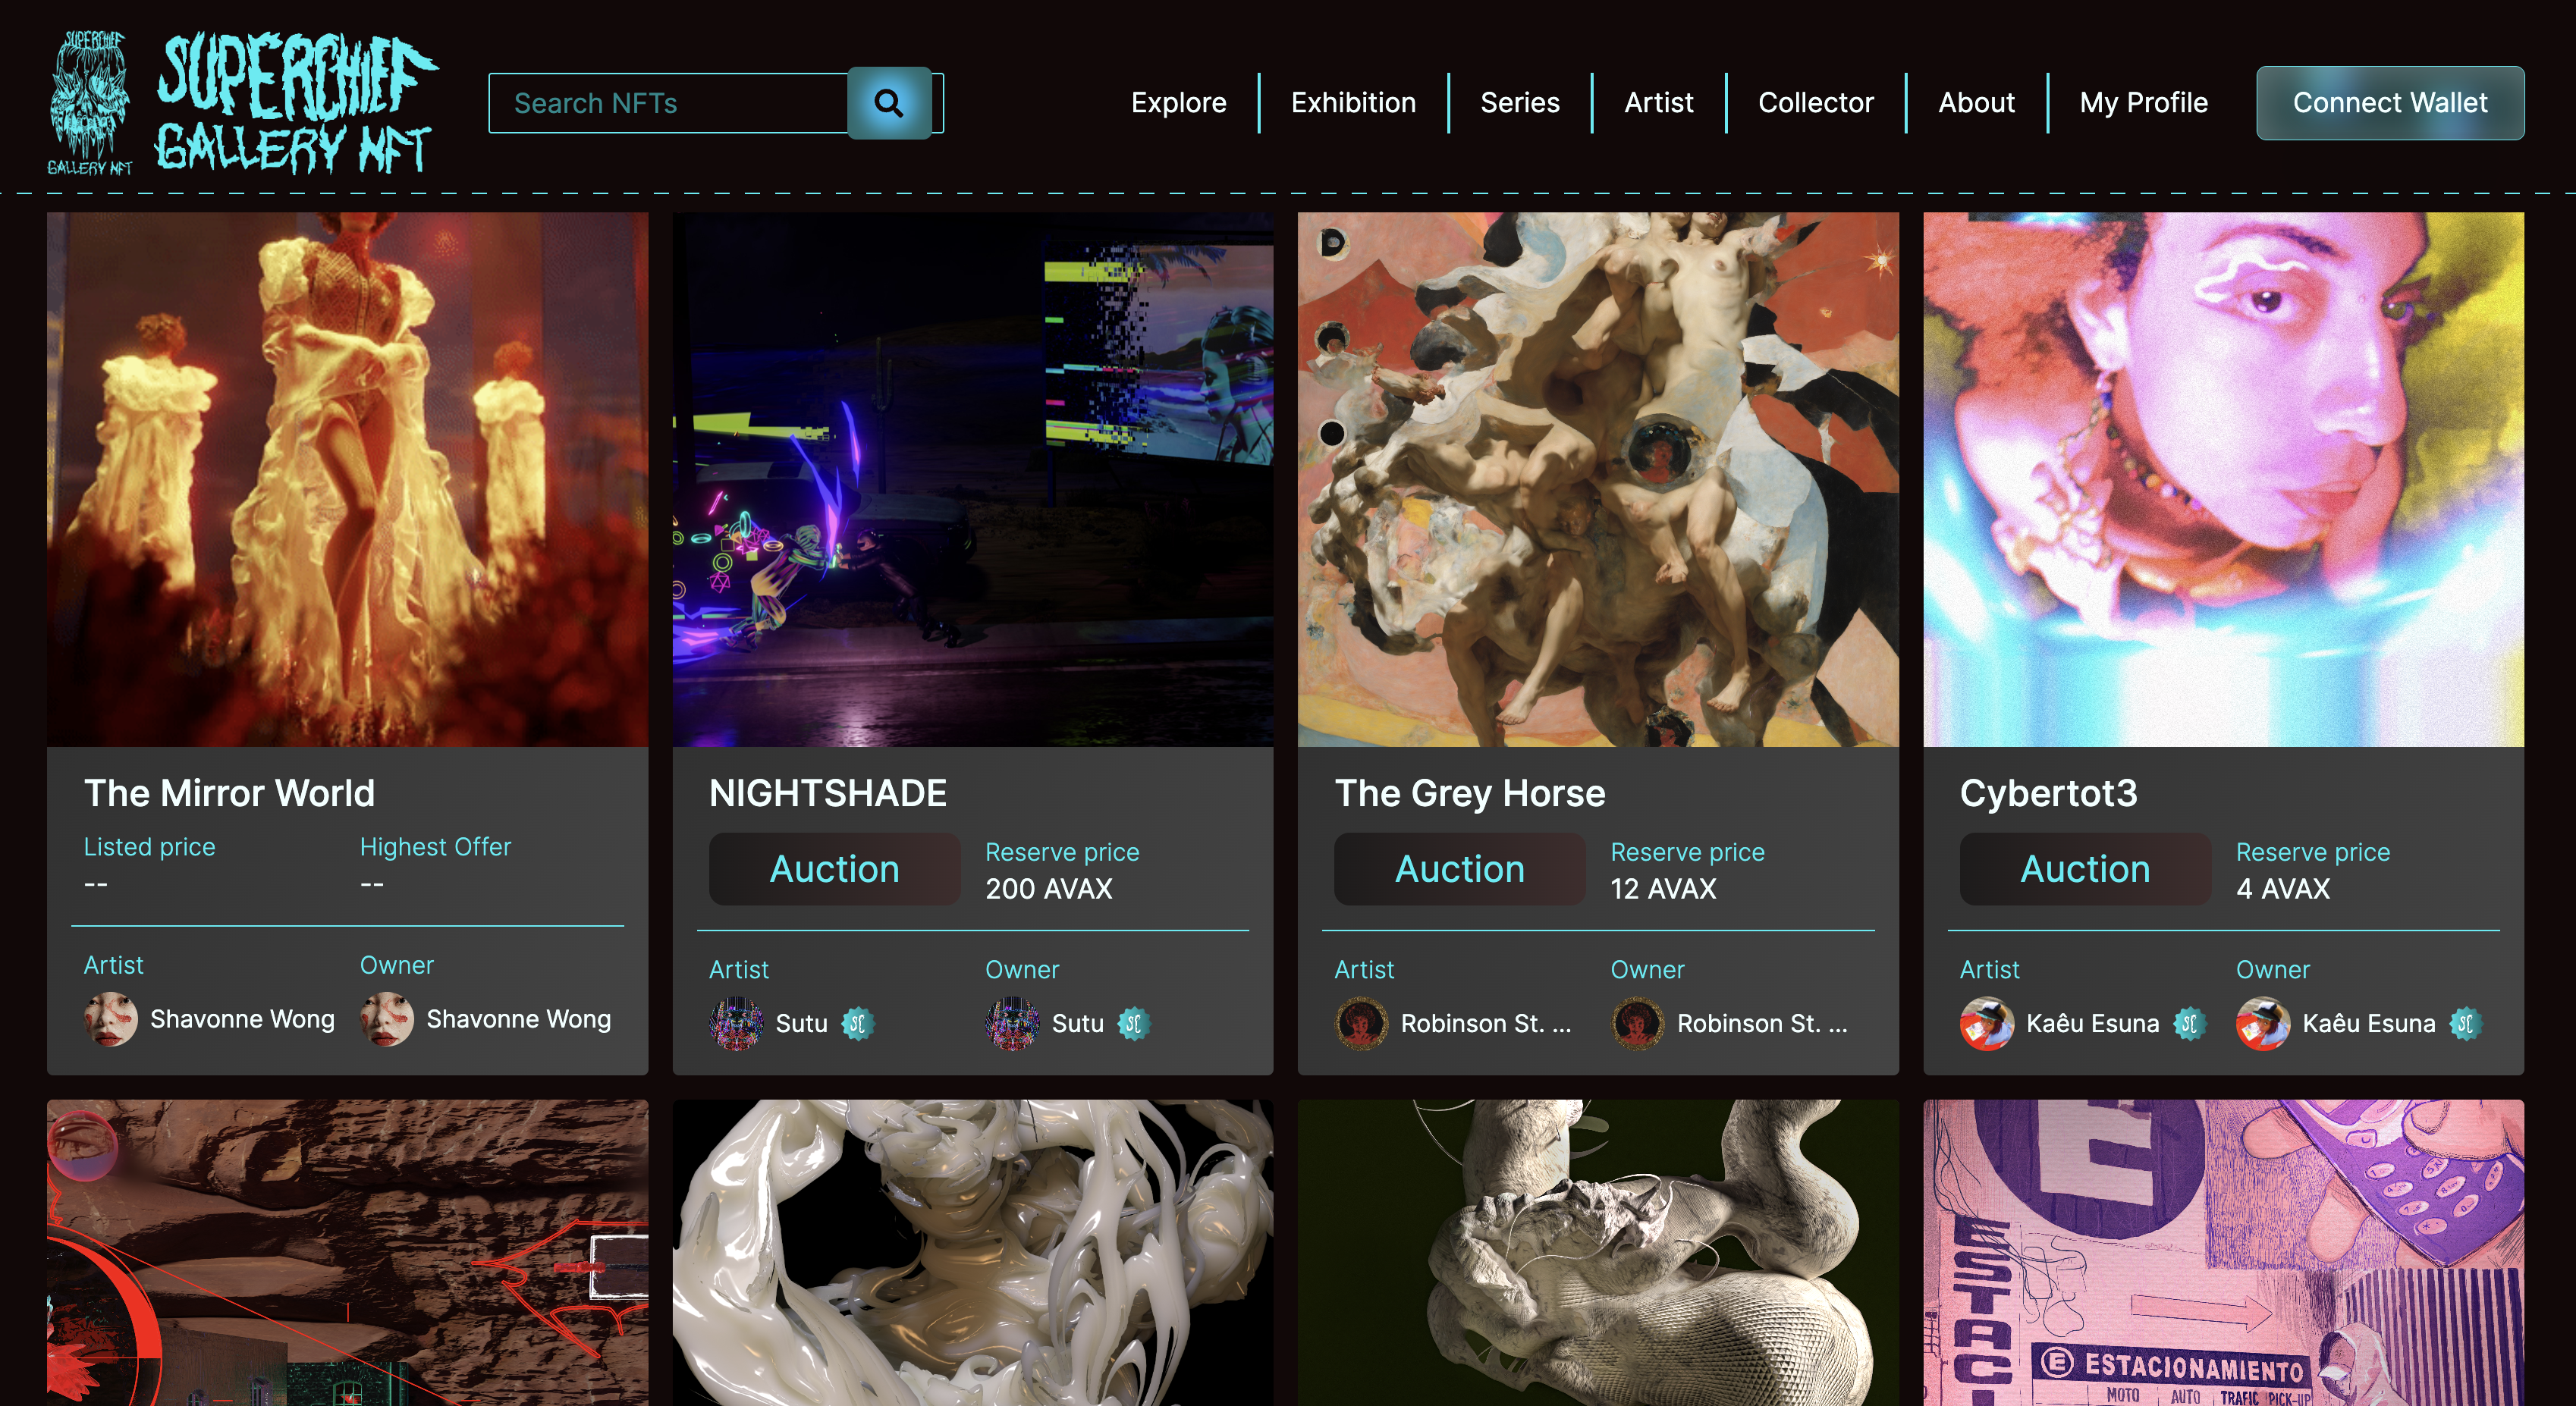This screenshot has width=2576, height=1406.
Task: Open Superchief Gallery NFT wordmark logo
Action: (296, 103)
